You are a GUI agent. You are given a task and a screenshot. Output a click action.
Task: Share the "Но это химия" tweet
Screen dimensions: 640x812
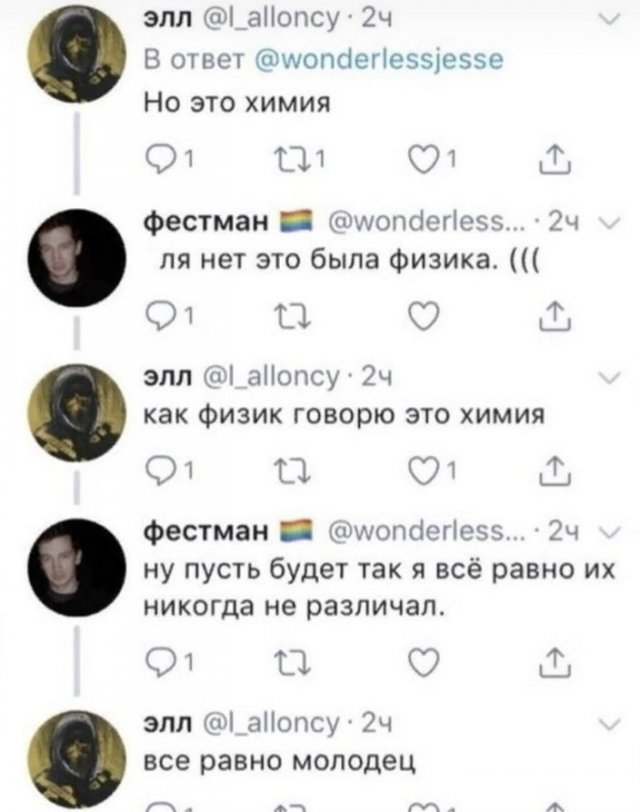[555, 159]
